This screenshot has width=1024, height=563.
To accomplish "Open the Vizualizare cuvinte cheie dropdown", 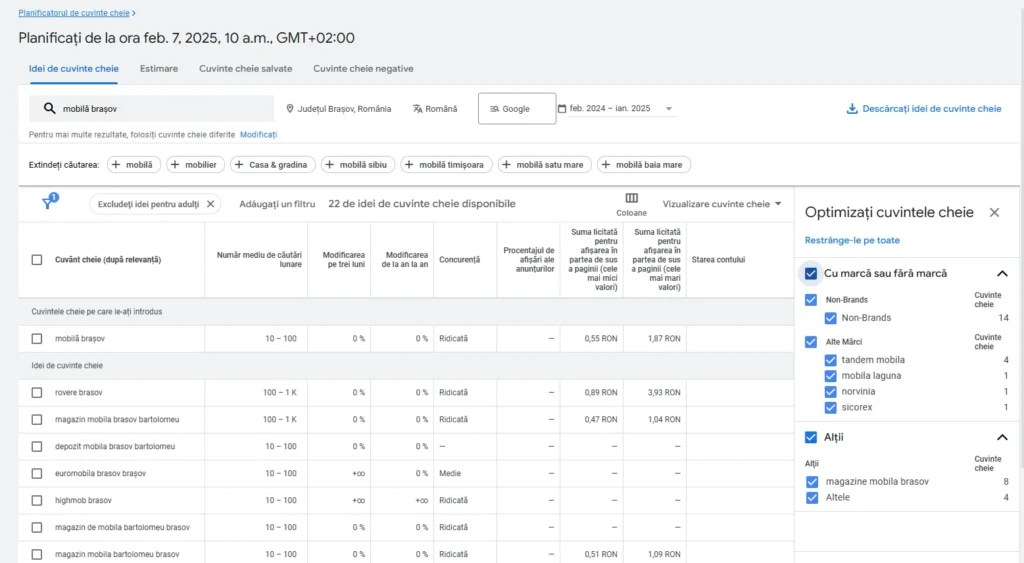I will (x=722, y=204).
